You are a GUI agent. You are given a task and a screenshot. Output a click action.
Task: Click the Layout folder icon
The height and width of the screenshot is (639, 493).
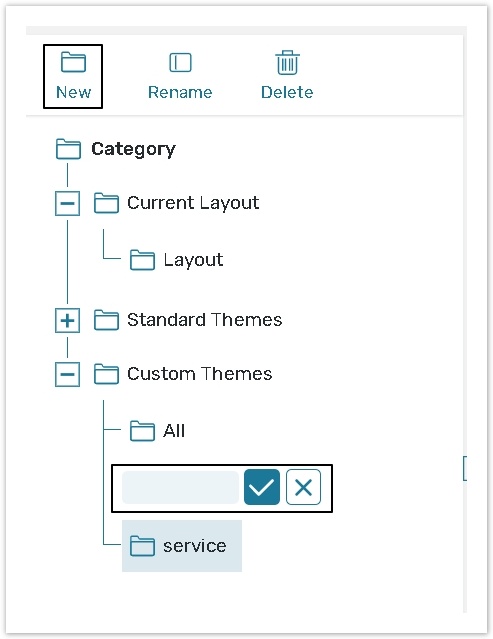click(142, 260)
